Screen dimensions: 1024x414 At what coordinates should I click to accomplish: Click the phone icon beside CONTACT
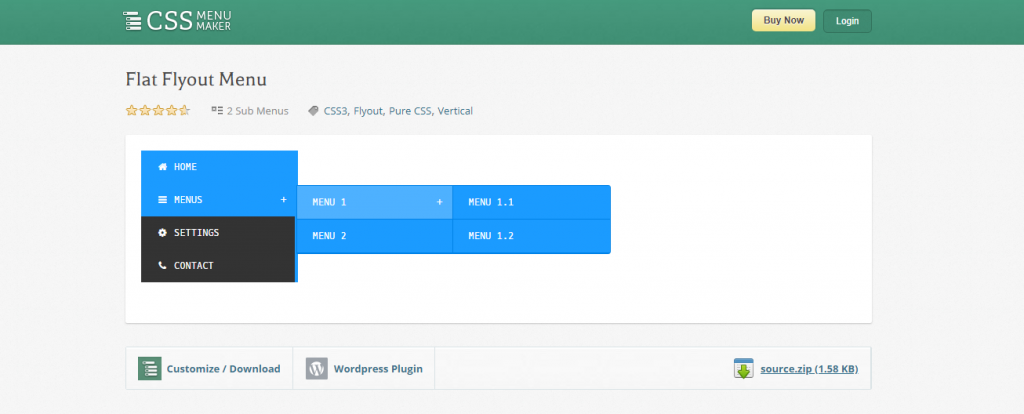163,266
